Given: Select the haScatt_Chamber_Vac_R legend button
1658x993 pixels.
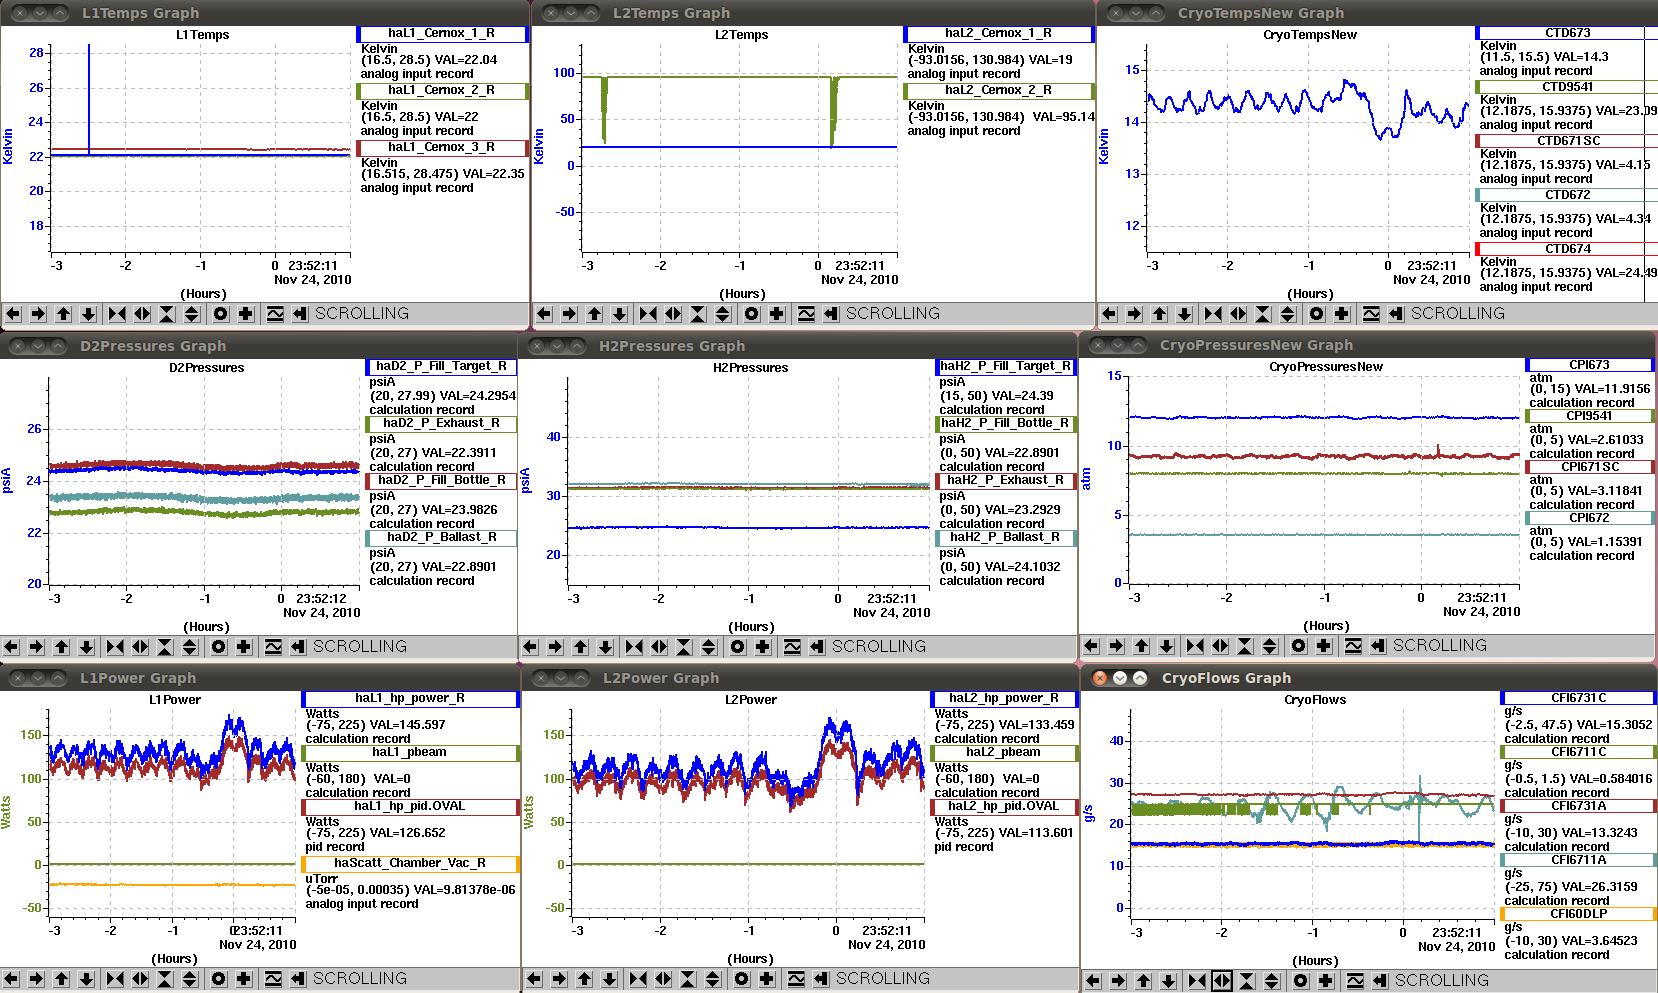Looking at the screenshot, I should tap(410, 864).
